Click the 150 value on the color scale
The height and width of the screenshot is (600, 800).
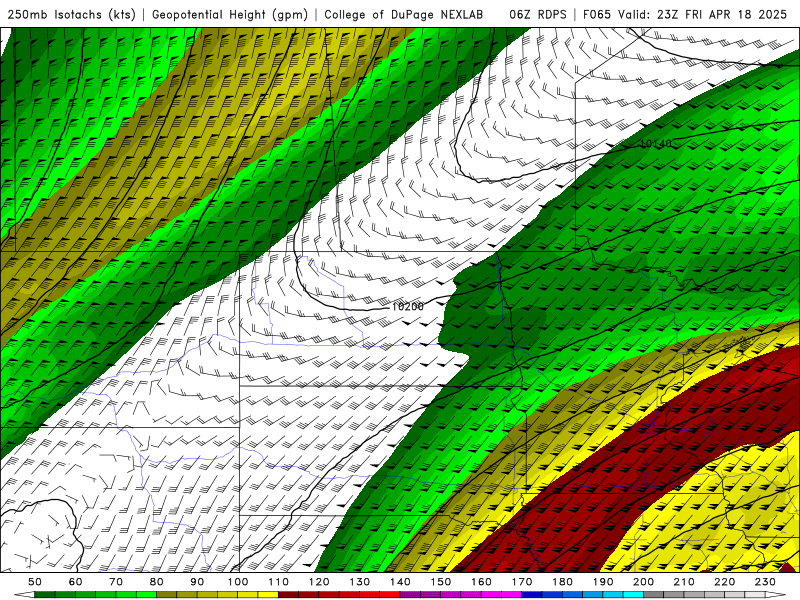point(441,582)
